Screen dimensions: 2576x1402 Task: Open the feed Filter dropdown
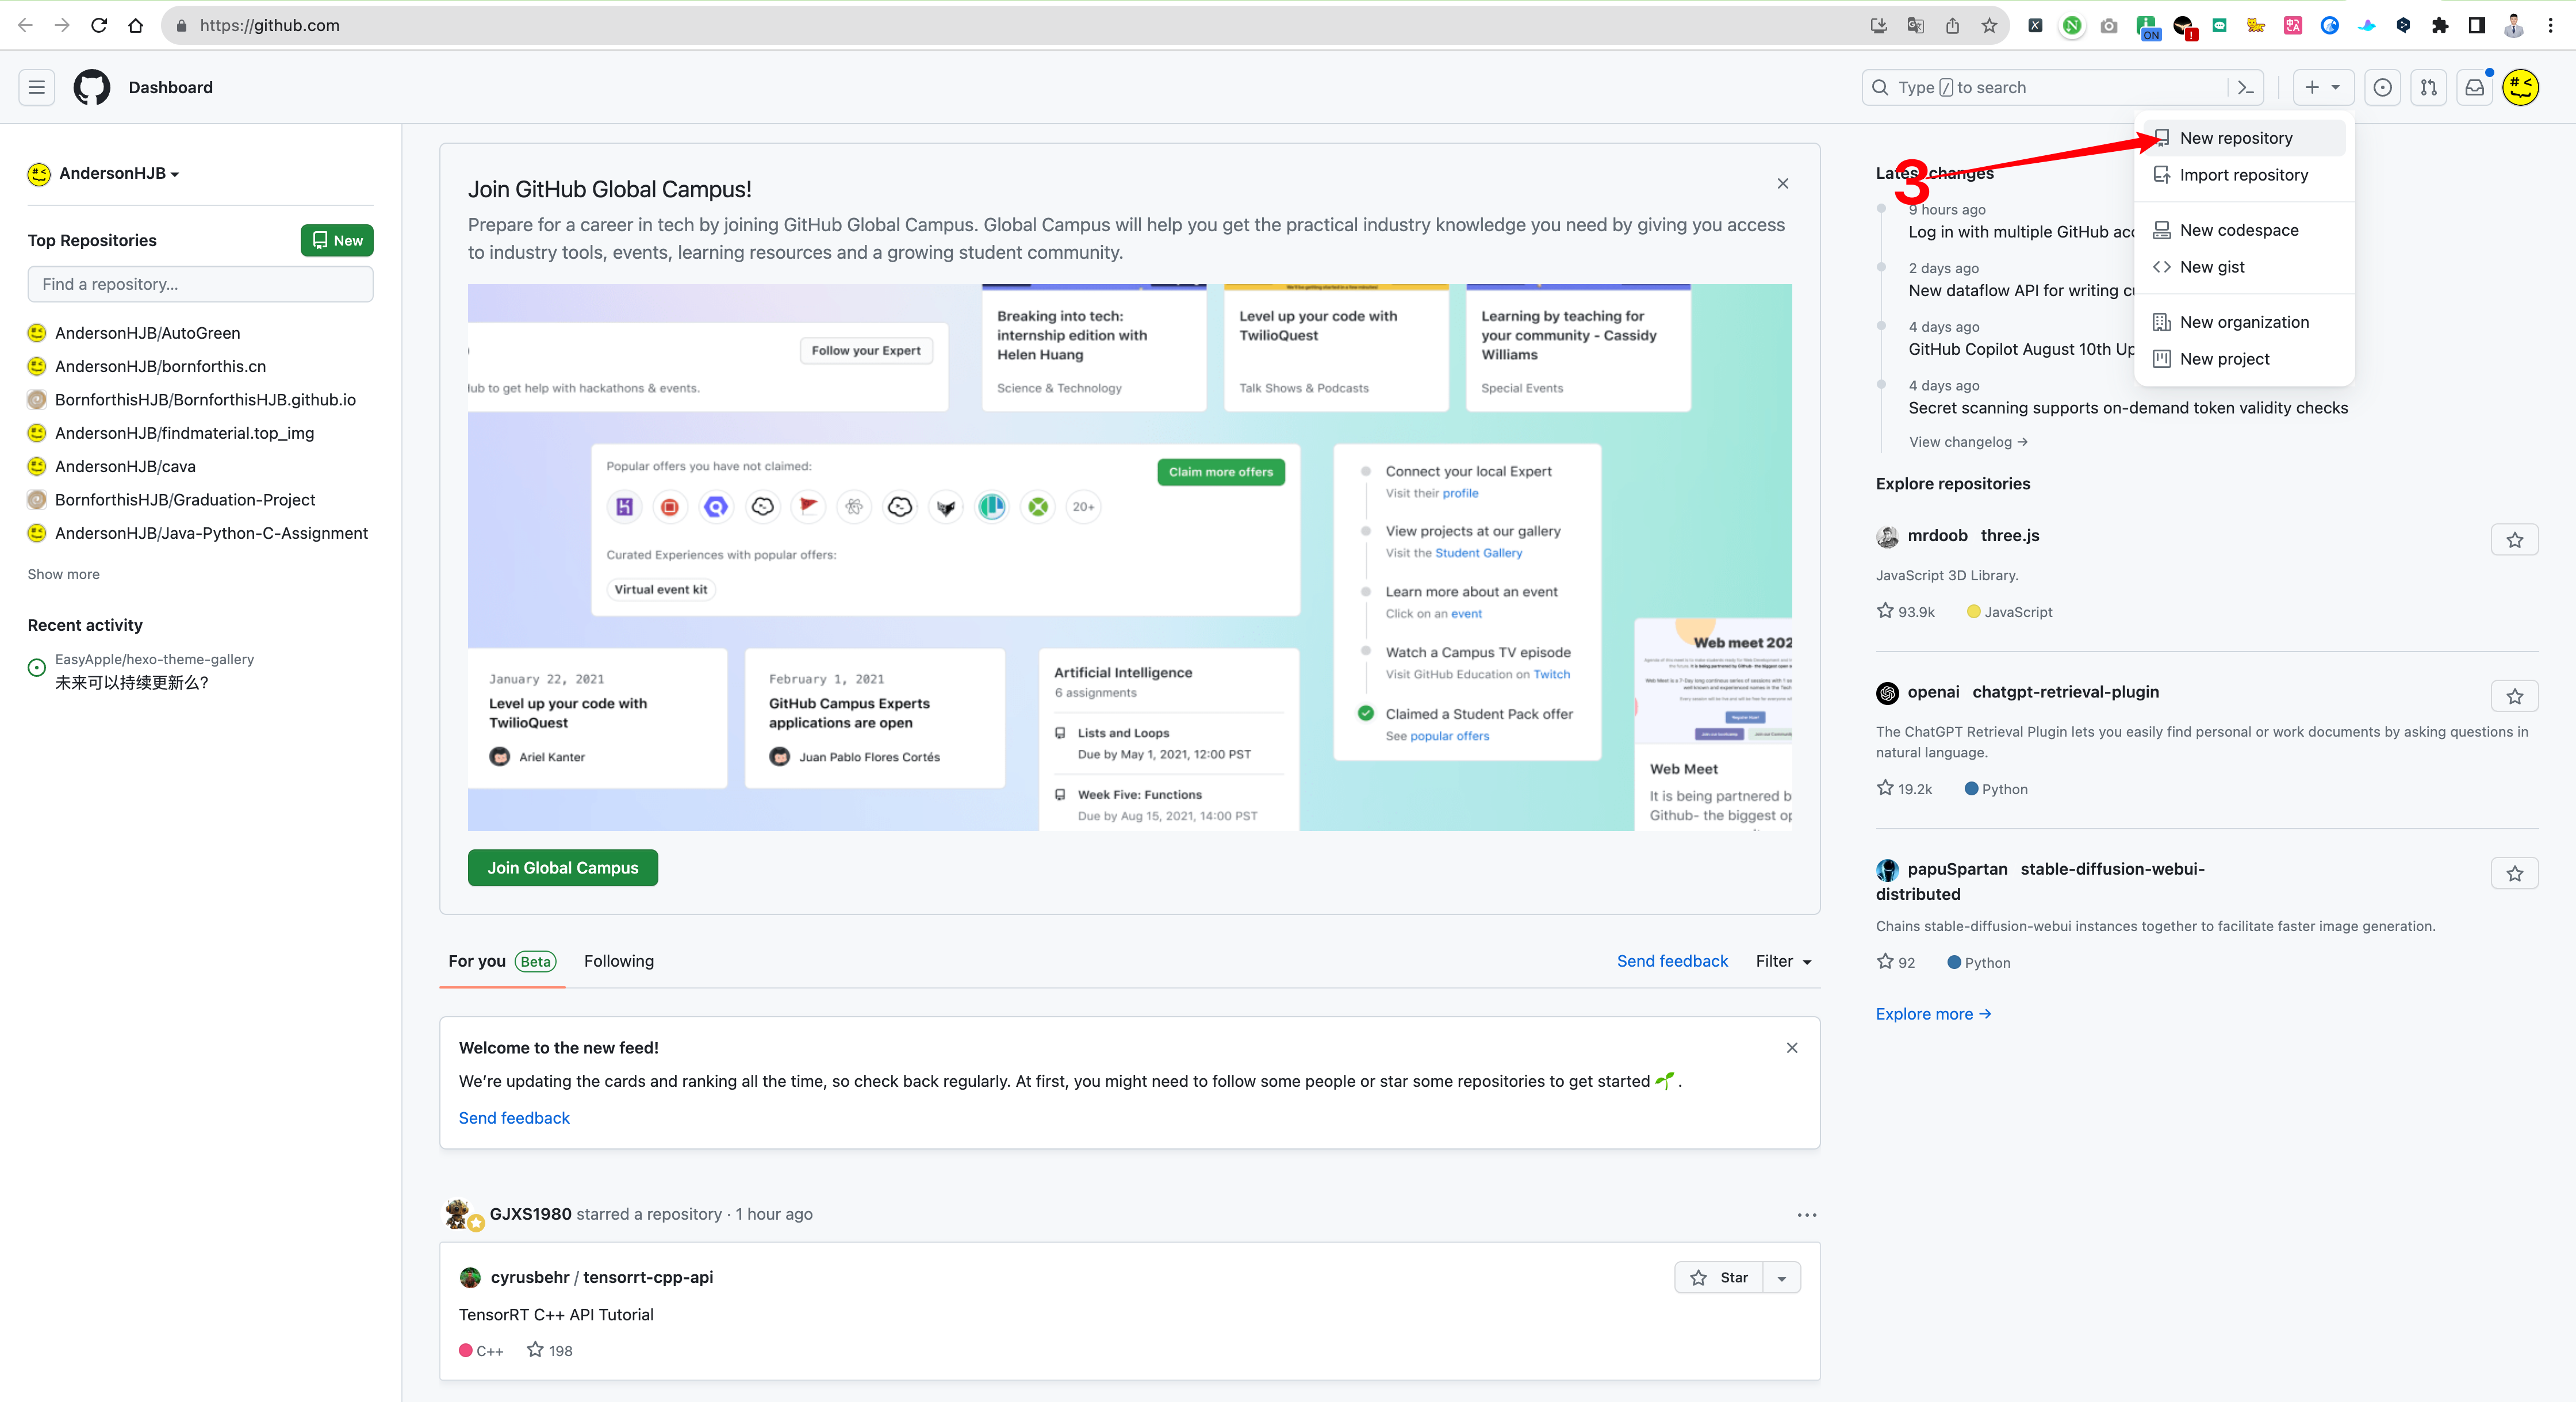tap(1784, 961)
